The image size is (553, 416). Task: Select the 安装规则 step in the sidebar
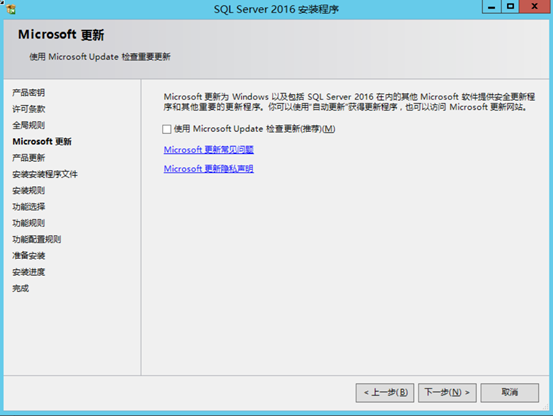29,190
